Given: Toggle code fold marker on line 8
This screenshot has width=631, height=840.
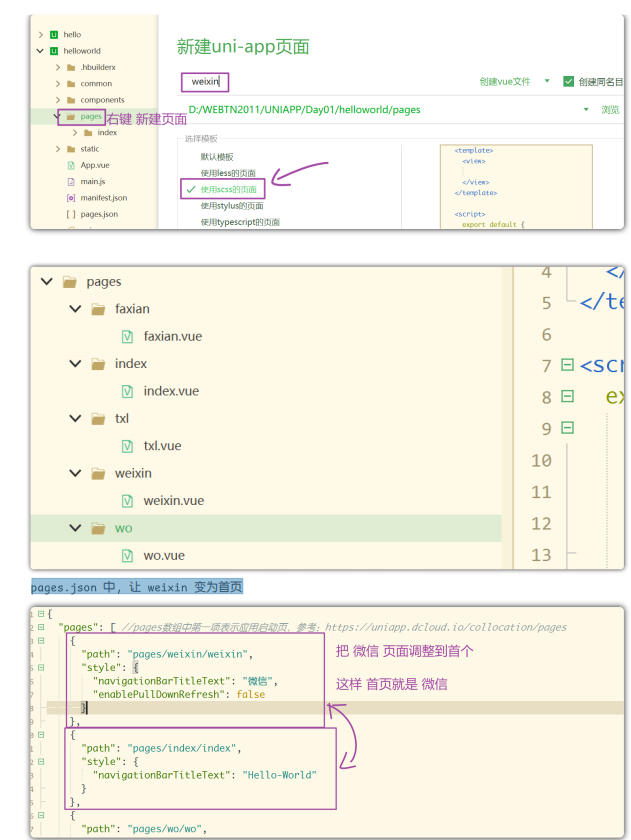Looking at the screenshot, I should click(x=567, y=396).
